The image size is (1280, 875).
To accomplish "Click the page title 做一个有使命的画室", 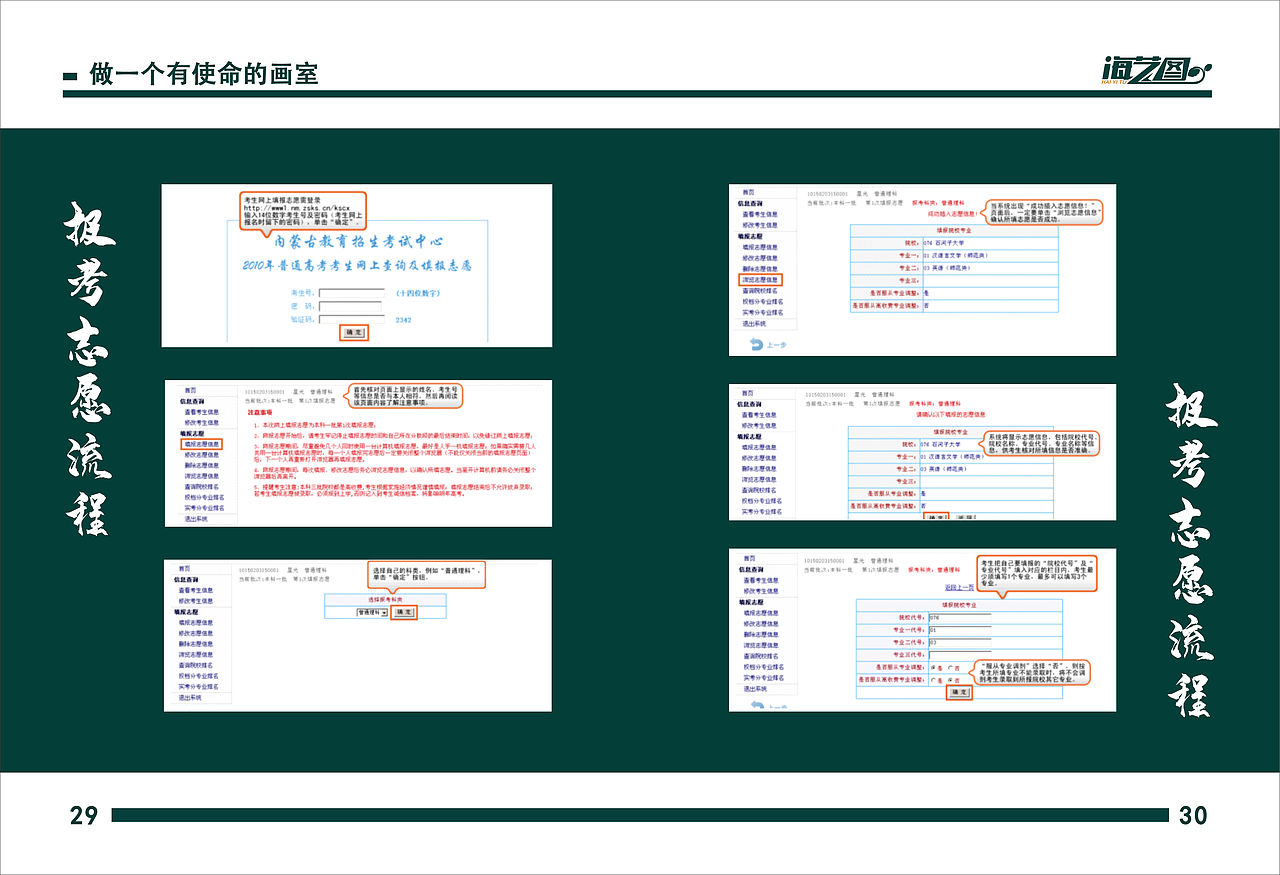I will [204, 74].
